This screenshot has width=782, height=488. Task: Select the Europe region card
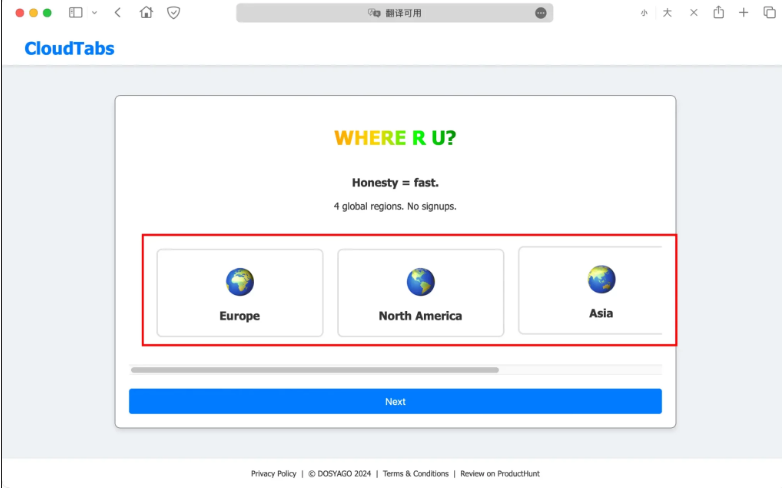pos(240,293)
